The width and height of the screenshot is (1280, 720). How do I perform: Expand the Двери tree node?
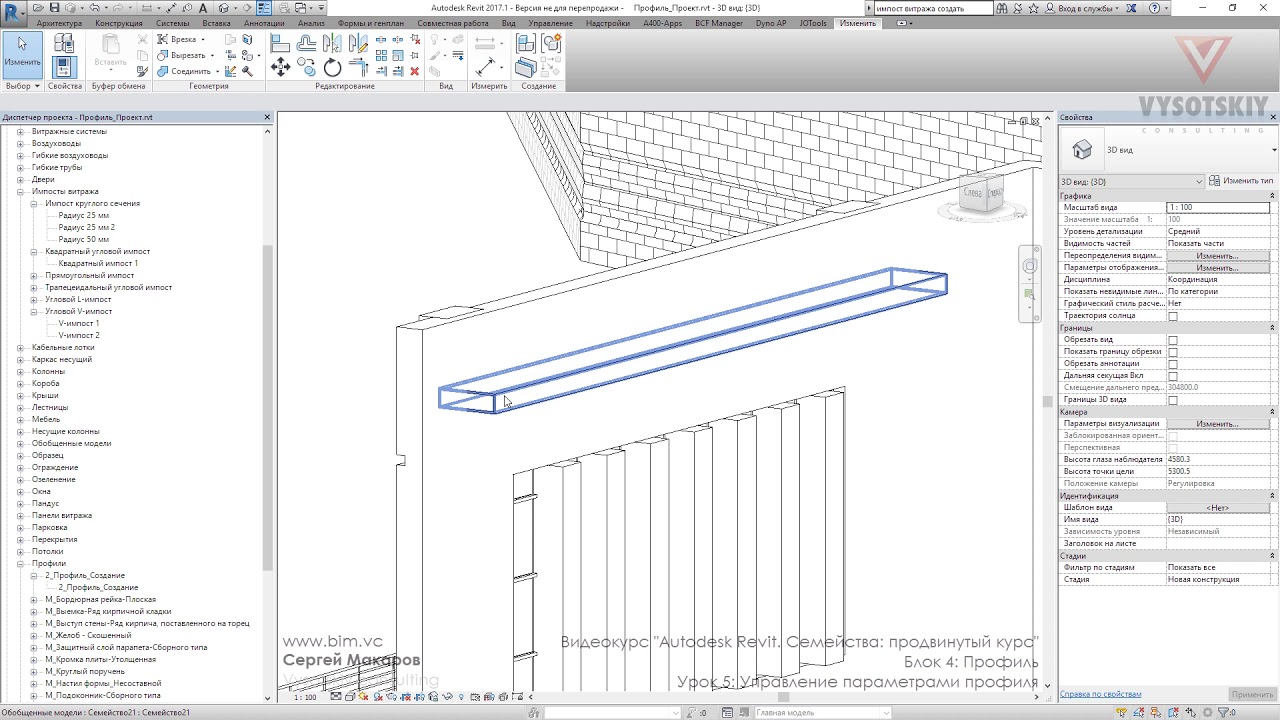(20, 180)
